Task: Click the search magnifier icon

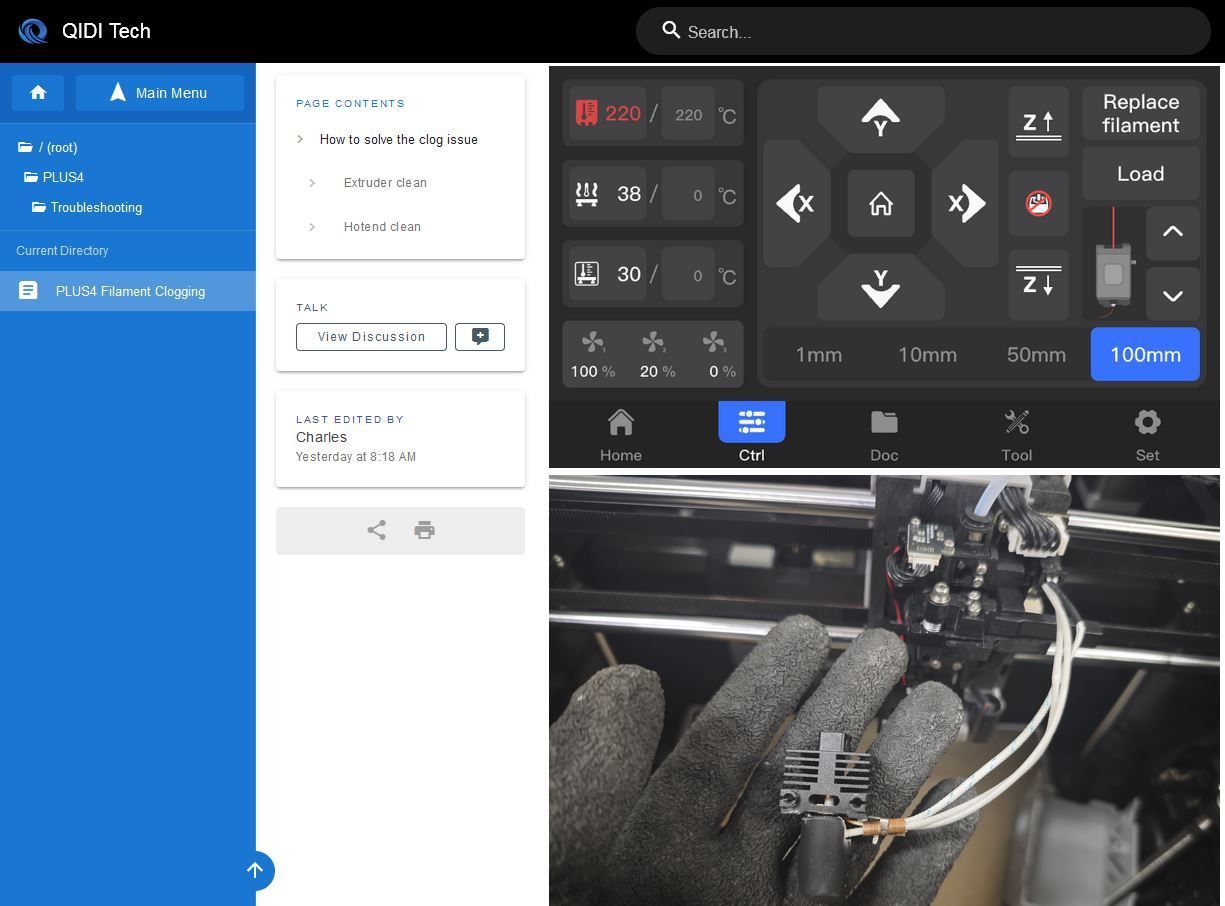Action: click(x=671, y=31)
